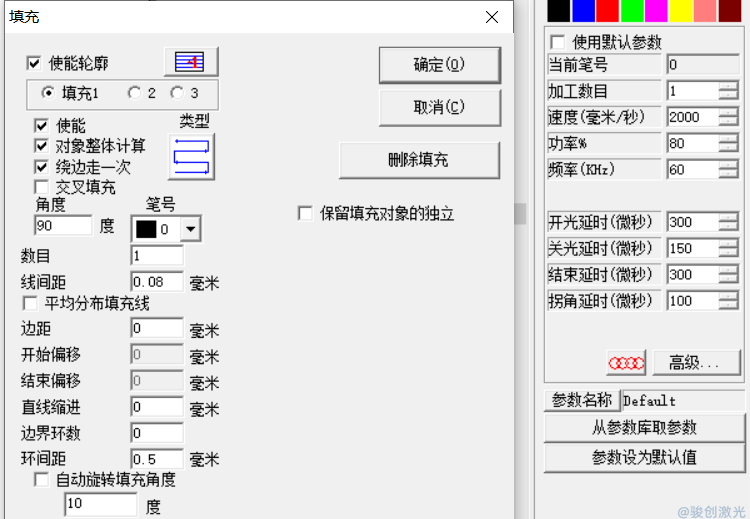This screenshot has height=519, width=750.
Task: Adjust the 拐角延时 spinner
Action: [x=729, y=301]
